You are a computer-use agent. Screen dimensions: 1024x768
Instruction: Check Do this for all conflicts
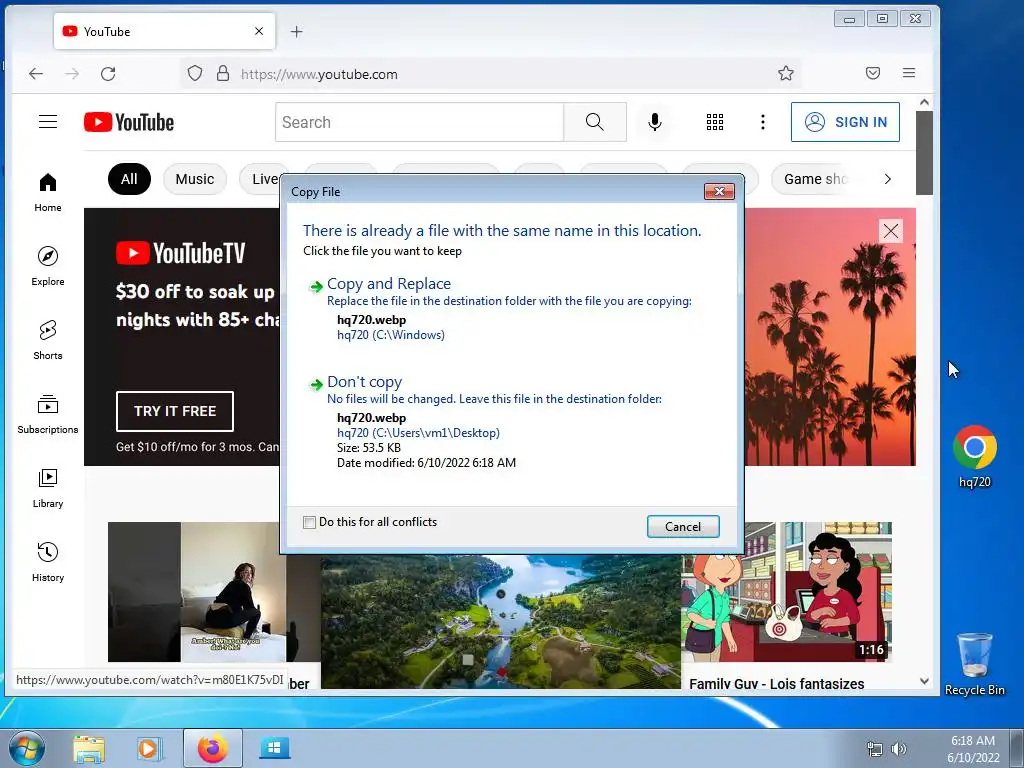[x=309, y=522]
